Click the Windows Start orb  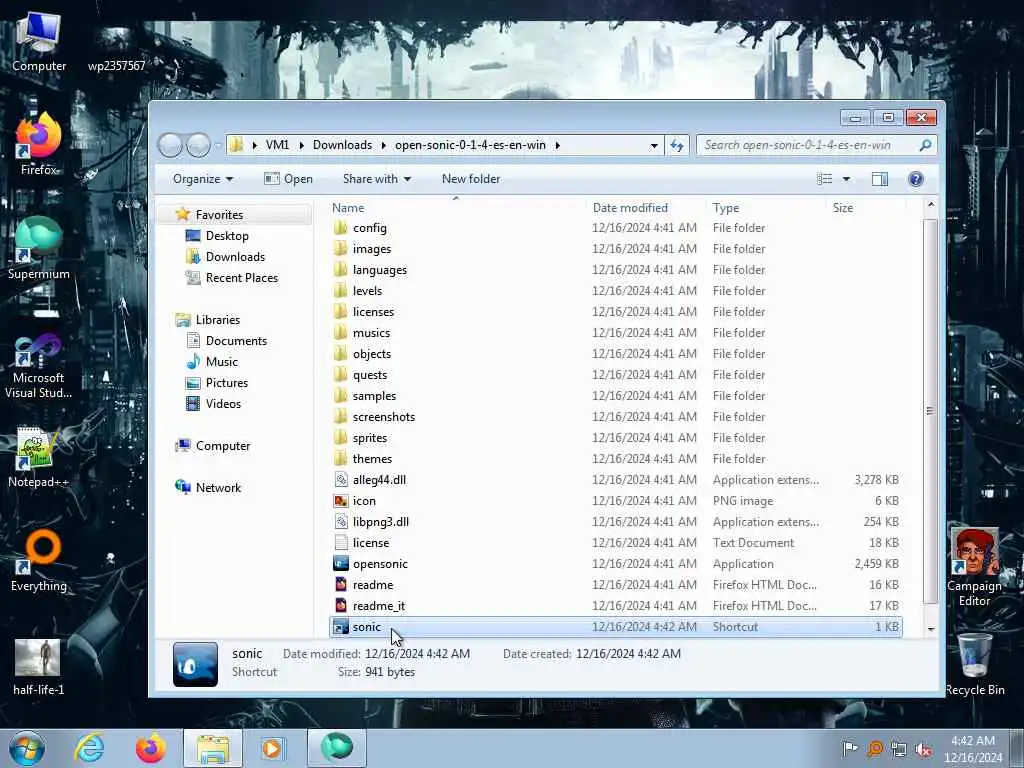(x=27, y=748)
